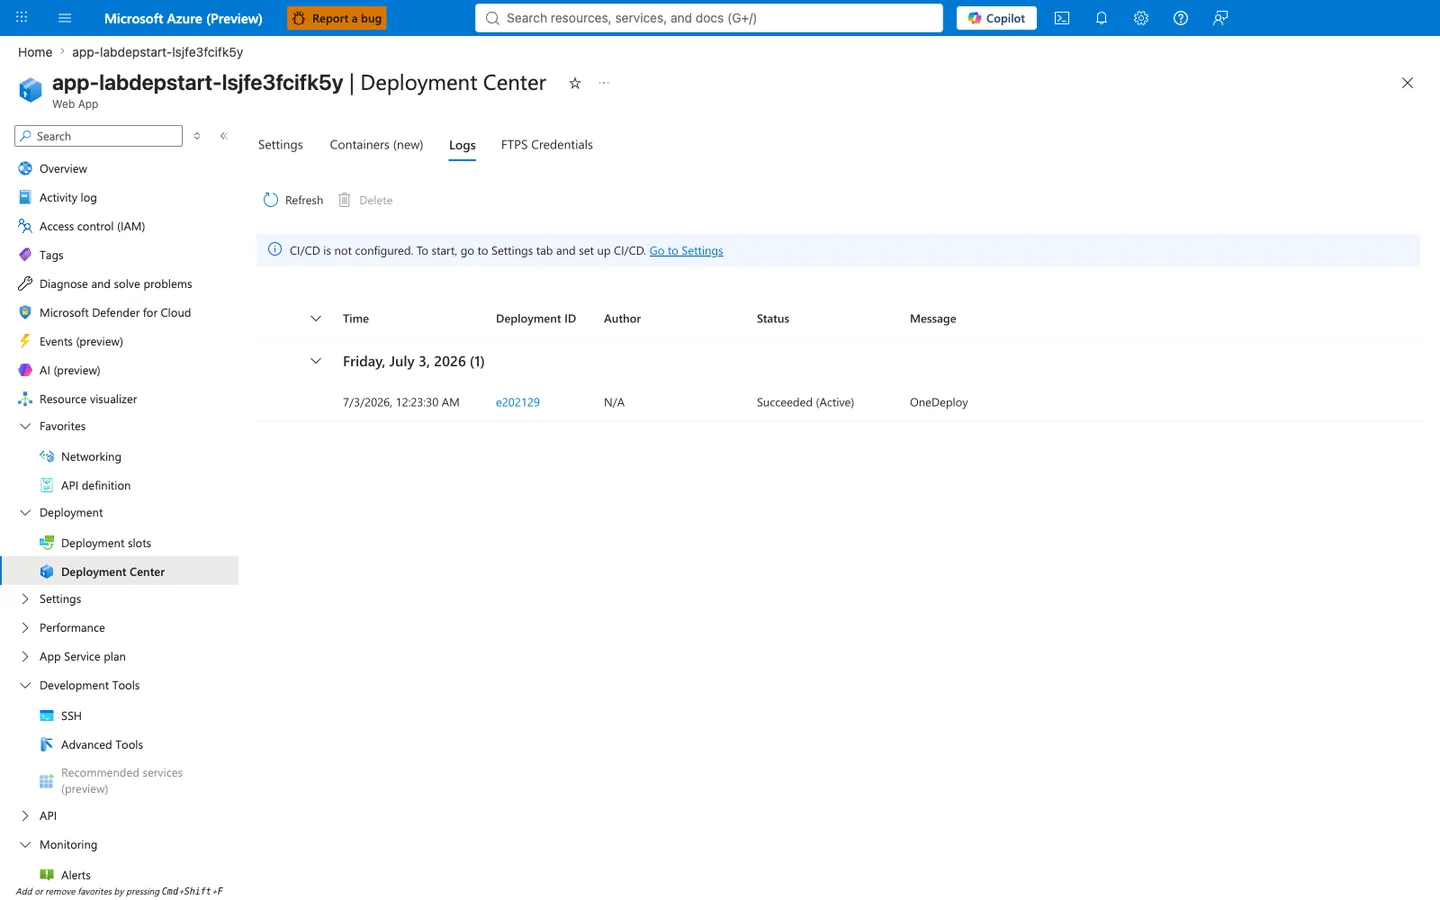The width and height of the screenshot is (1440, 900).
Task: Open Recommended services (preview)
Action: pos(121,781)
